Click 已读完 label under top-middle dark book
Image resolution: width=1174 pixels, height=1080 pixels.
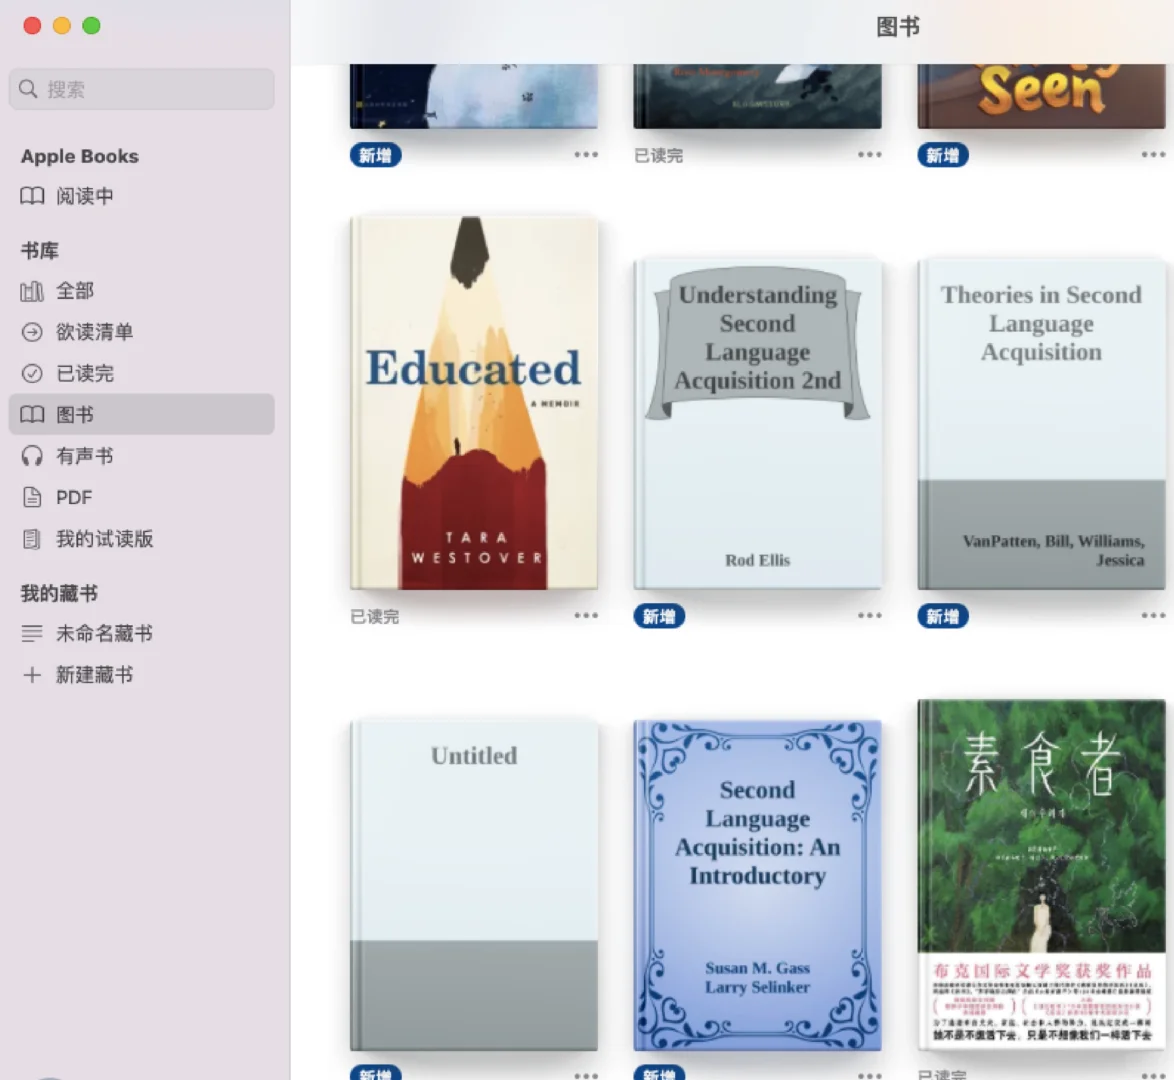coord(658,155)
